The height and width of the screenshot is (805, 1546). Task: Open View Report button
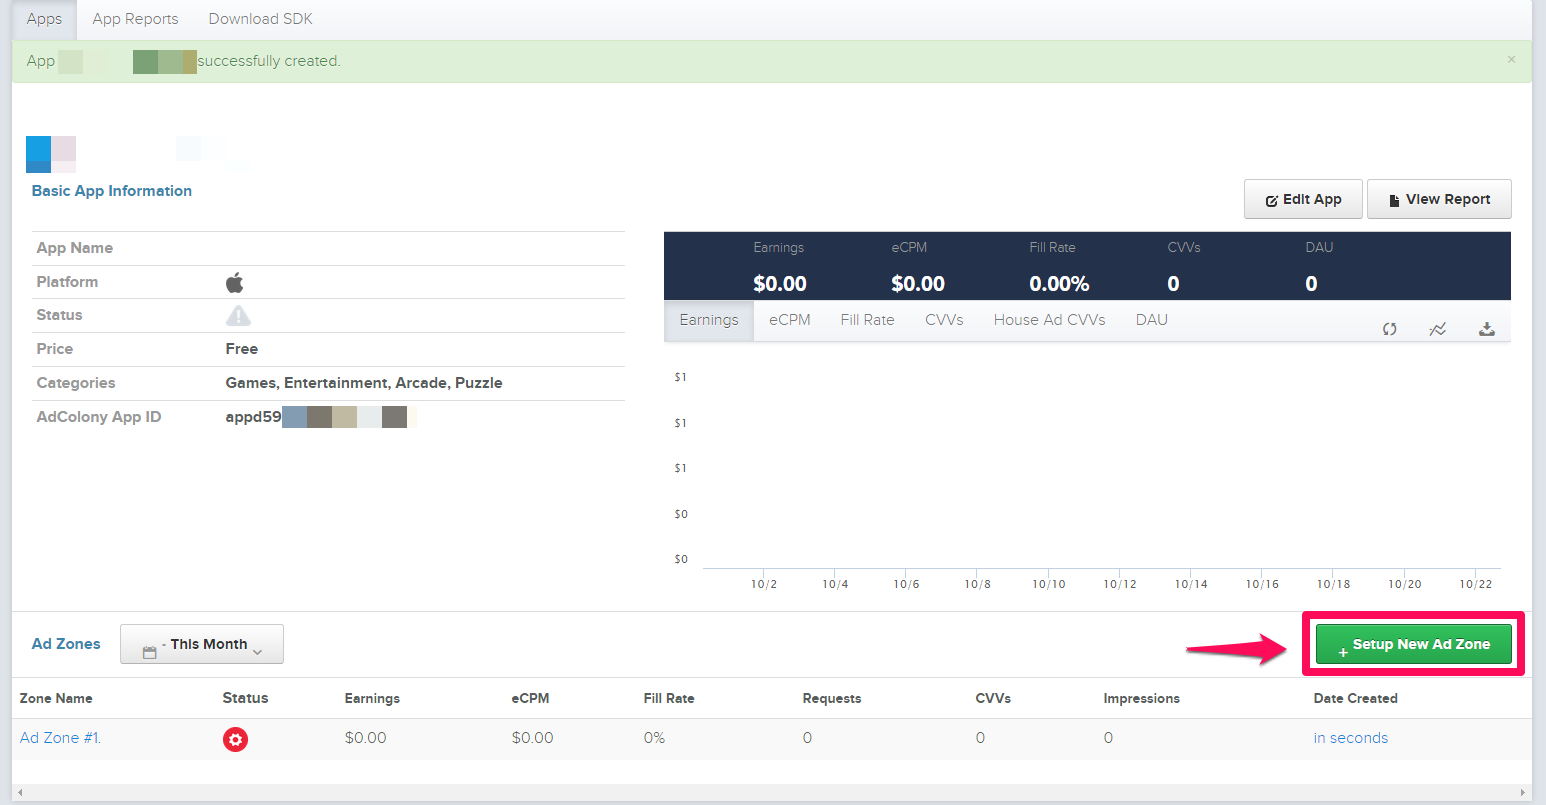(1438, 199)
